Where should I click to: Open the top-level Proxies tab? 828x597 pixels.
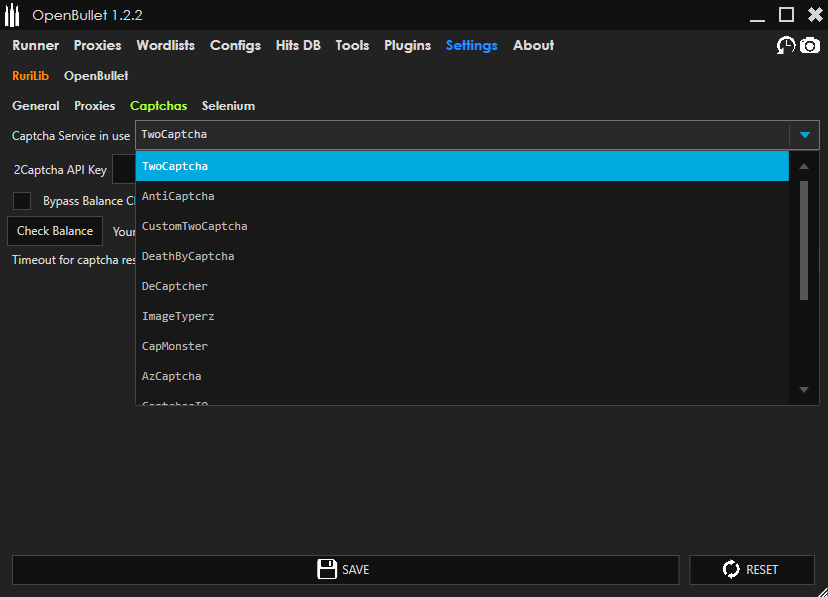[x=98, y=45]
